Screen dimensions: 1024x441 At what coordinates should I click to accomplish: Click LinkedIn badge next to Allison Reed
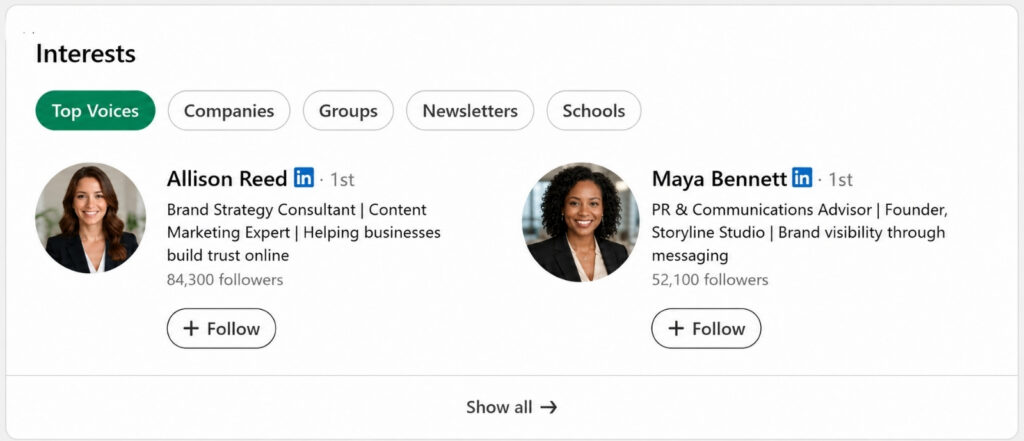pos(304,177)
